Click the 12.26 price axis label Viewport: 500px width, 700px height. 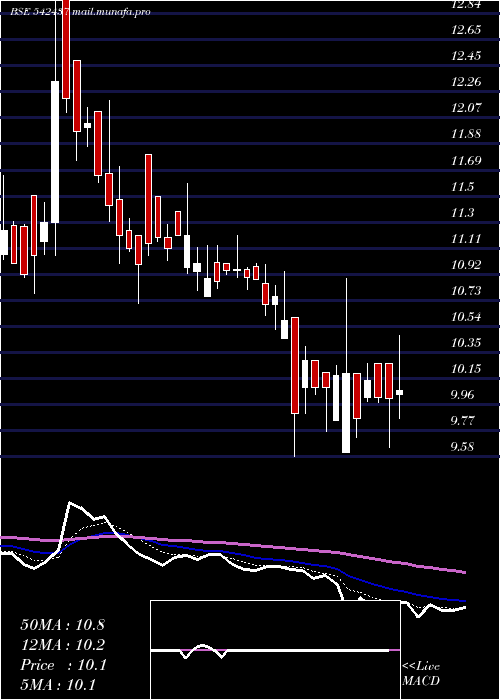point(466,82)
